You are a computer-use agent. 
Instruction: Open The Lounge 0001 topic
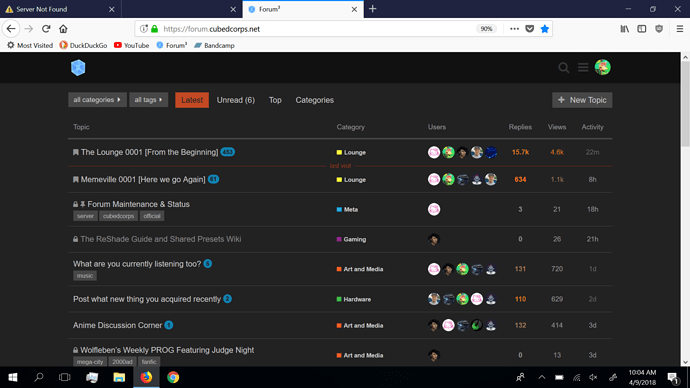[150, 152]
